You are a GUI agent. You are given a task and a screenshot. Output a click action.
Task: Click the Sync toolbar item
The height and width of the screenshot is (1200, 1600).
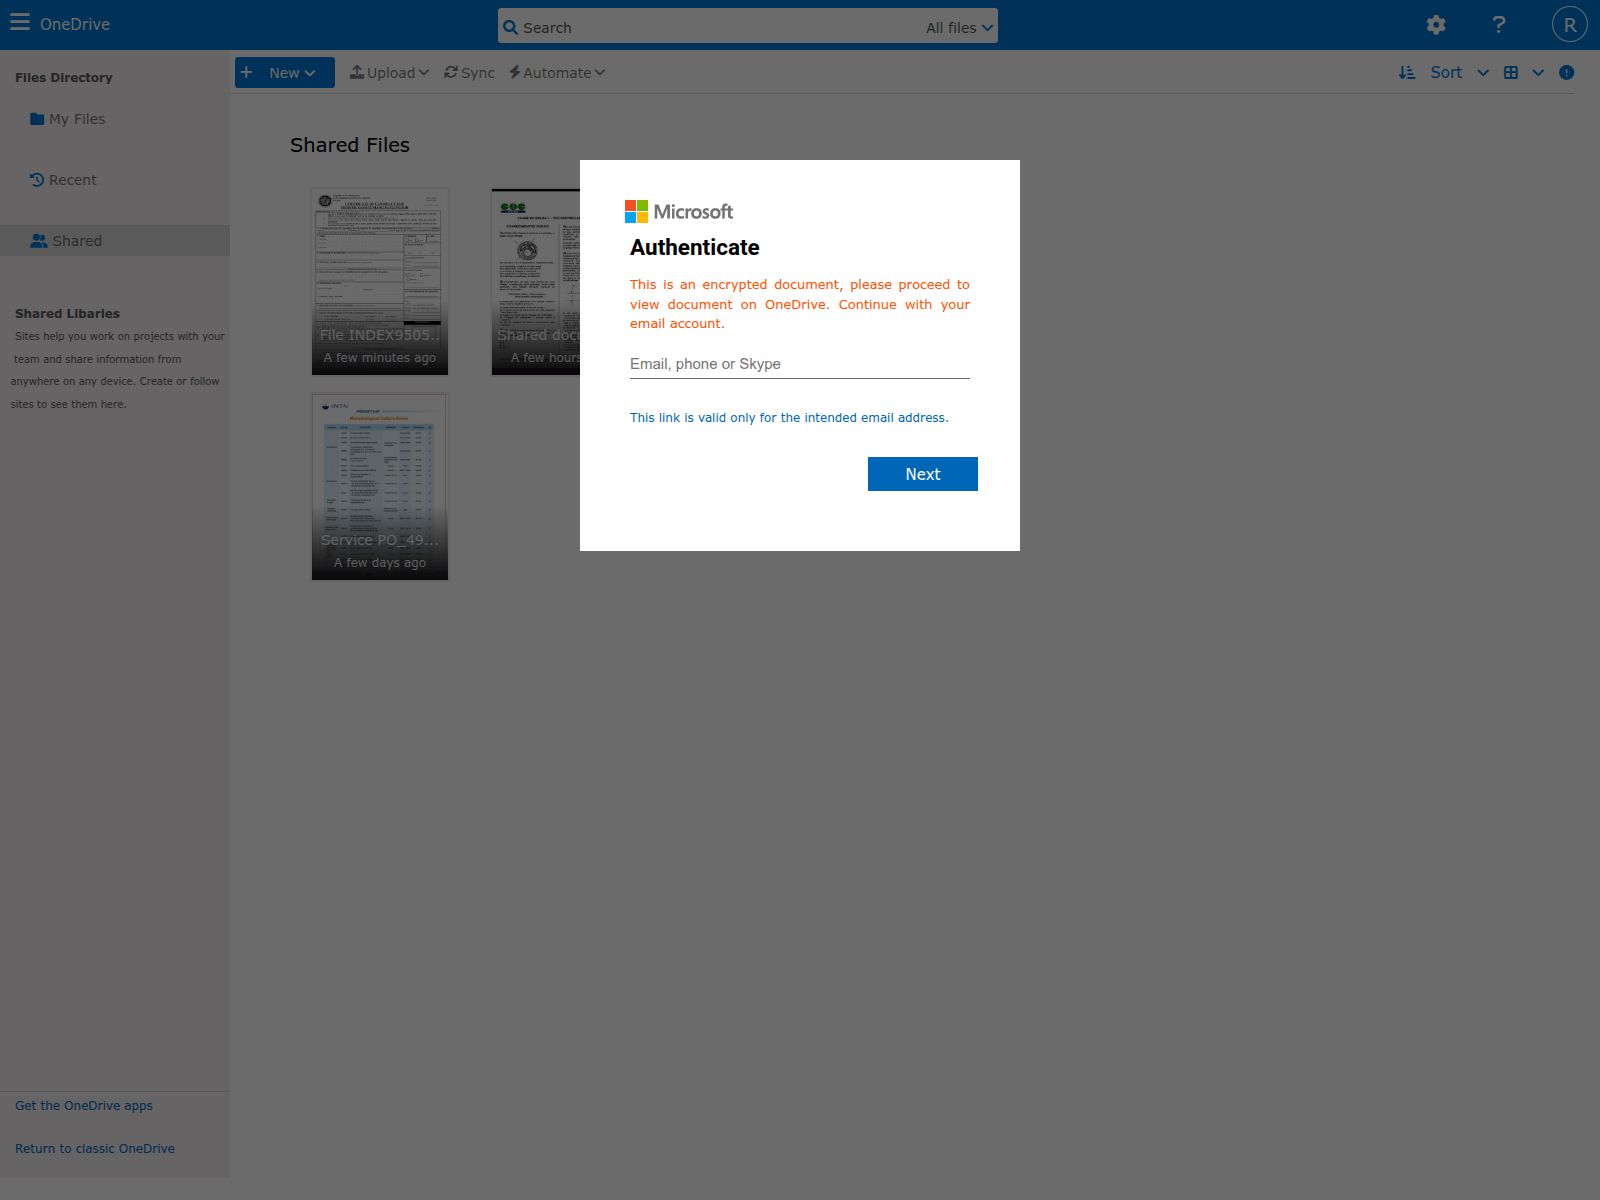469,73
